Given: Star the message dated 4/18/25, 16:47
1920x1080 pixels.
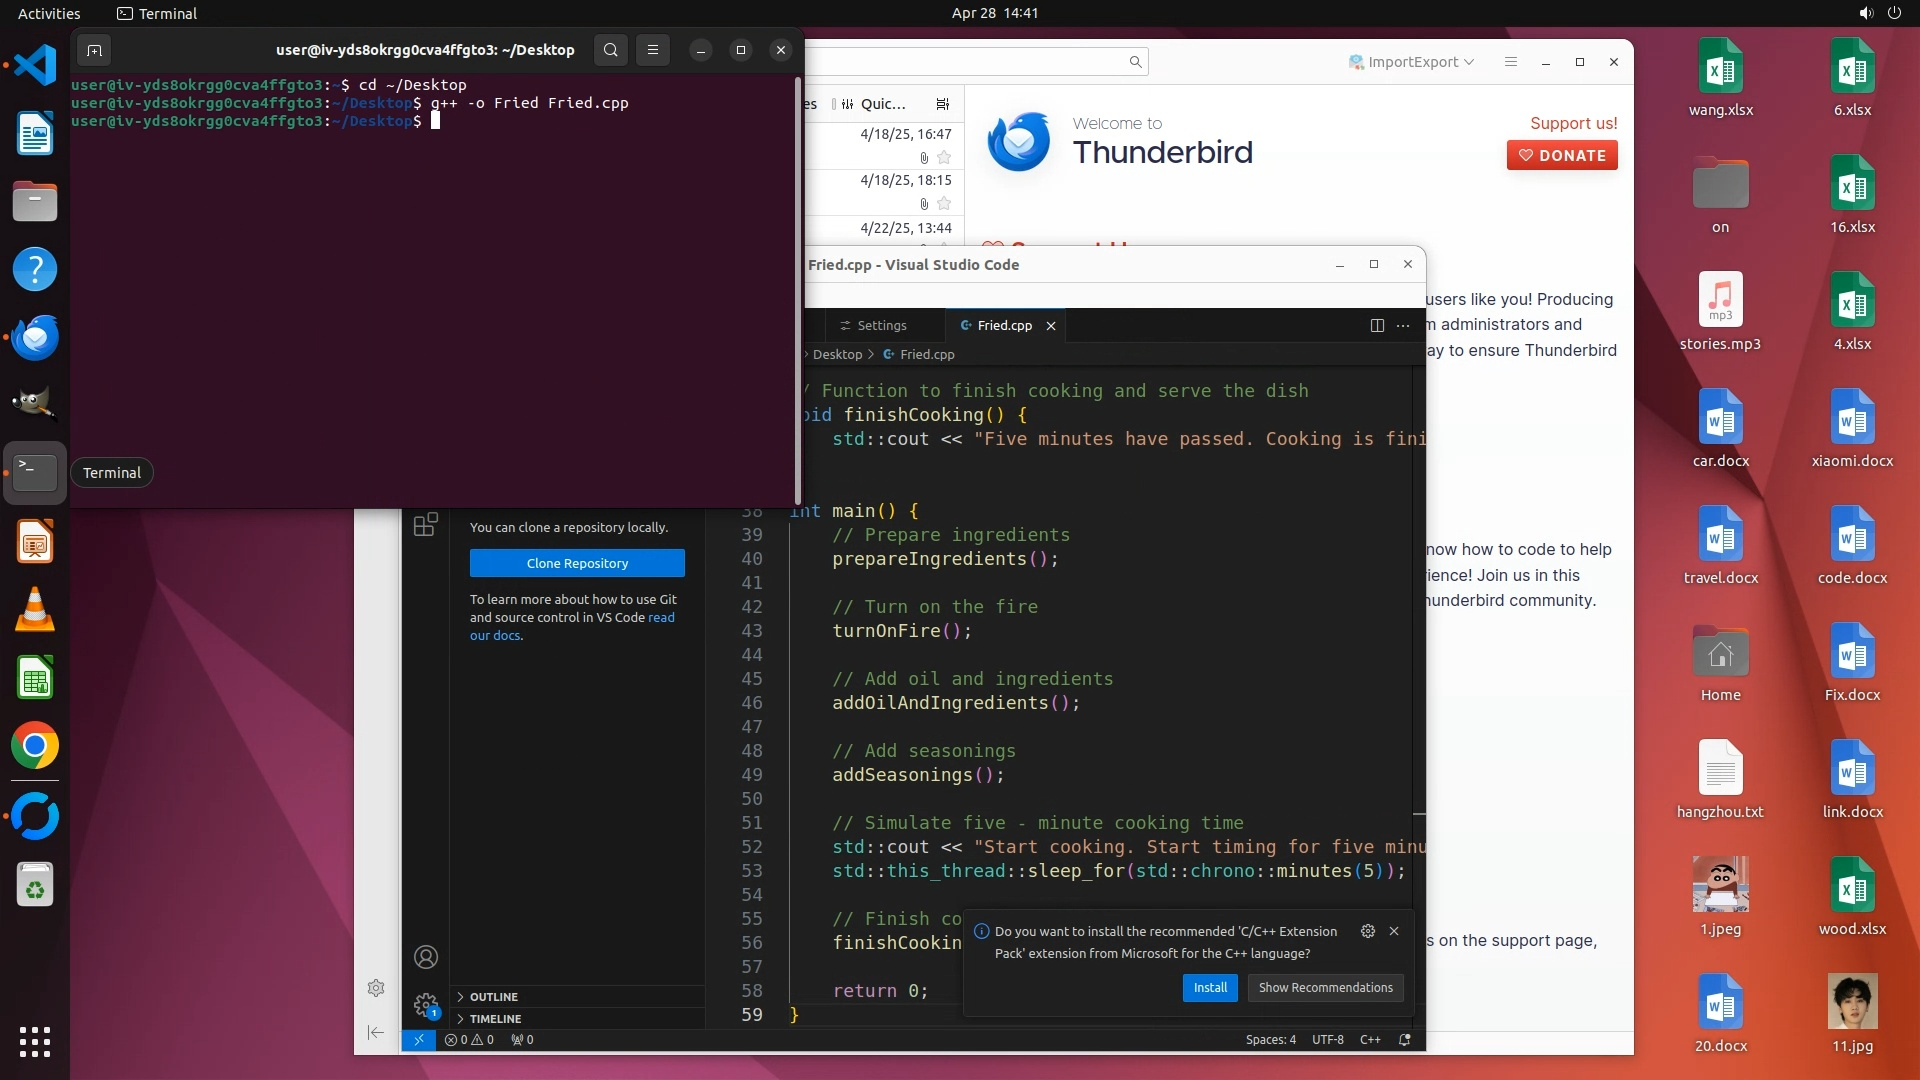Looking at the screenshot, I should (x=944, y=157).
